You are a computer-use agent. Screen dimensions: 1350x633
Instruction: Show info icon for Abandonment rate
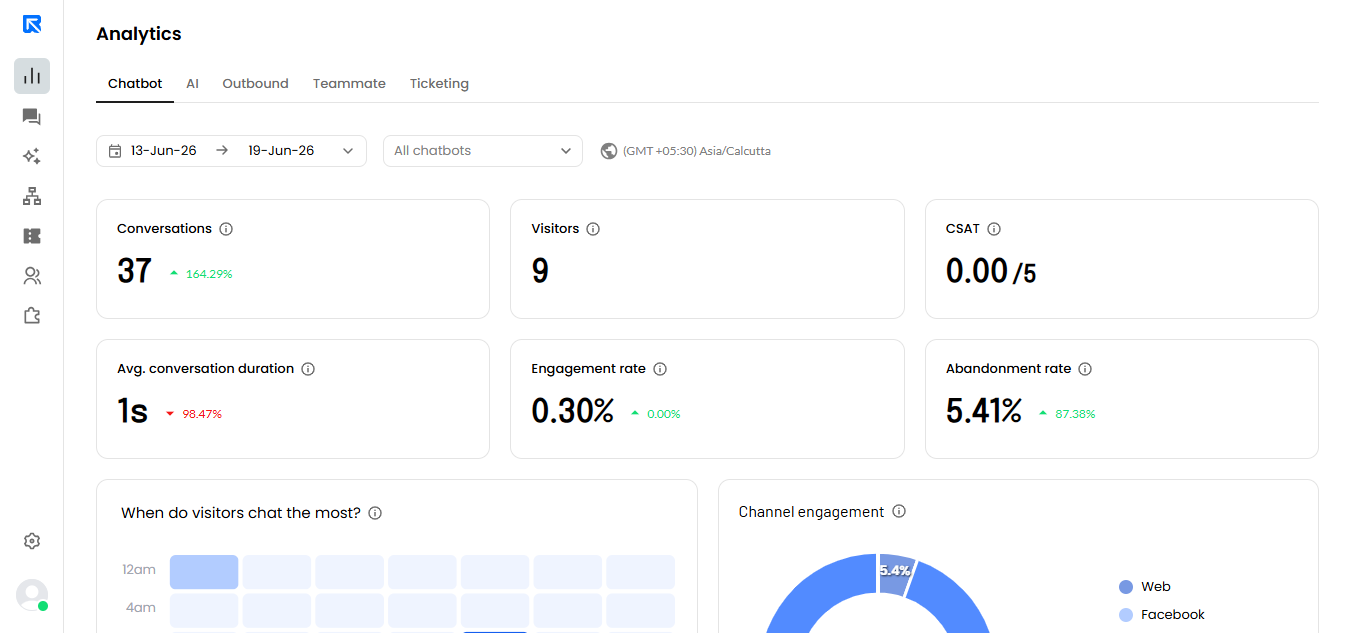(x=1085, y=369)
